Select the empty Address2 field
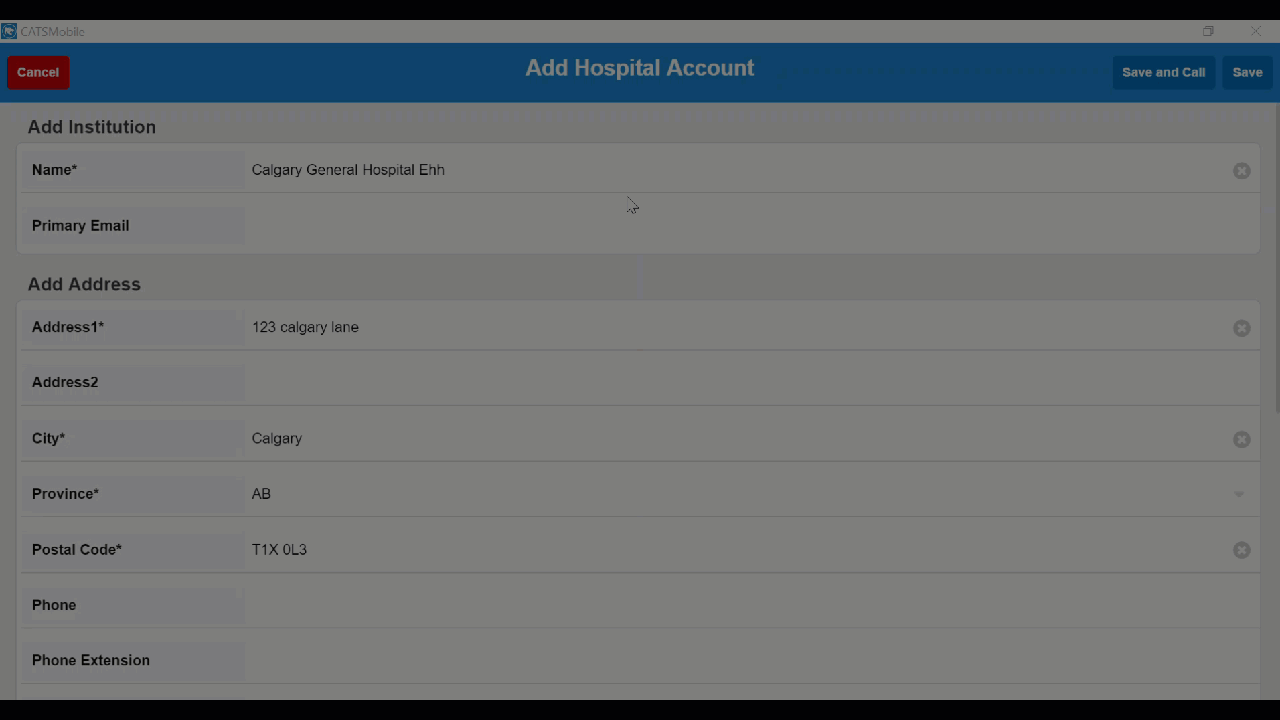Image resolution: width=1280 pixels, height=720 pixels. coord(752,382)
